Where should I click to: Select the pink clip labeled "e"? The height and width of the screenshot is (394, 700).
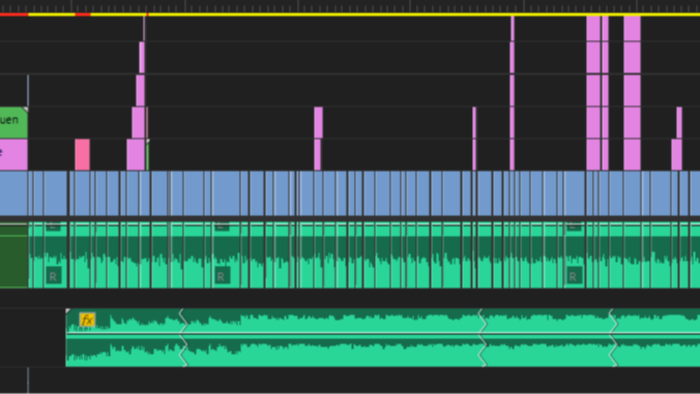(x=13, y=154)
